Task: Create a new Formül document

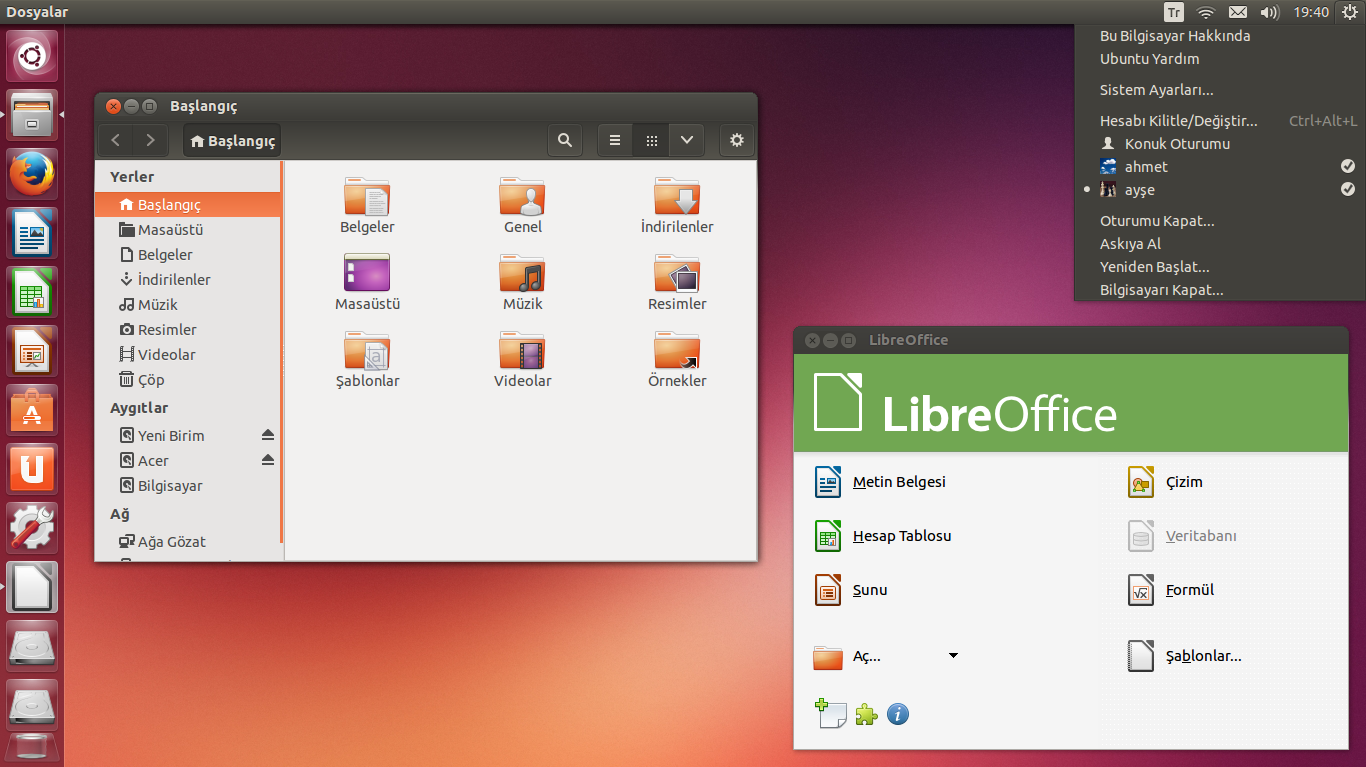Action: (1171, 590)
